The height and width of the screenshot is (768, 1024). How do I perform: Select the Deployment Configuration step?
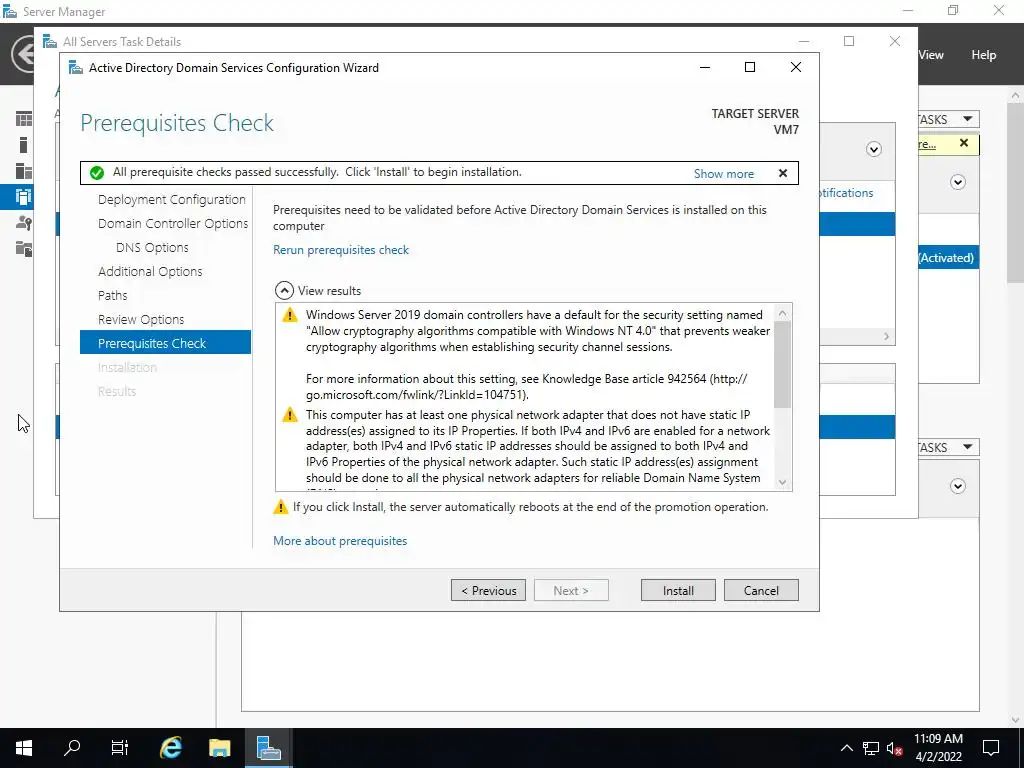172,199
